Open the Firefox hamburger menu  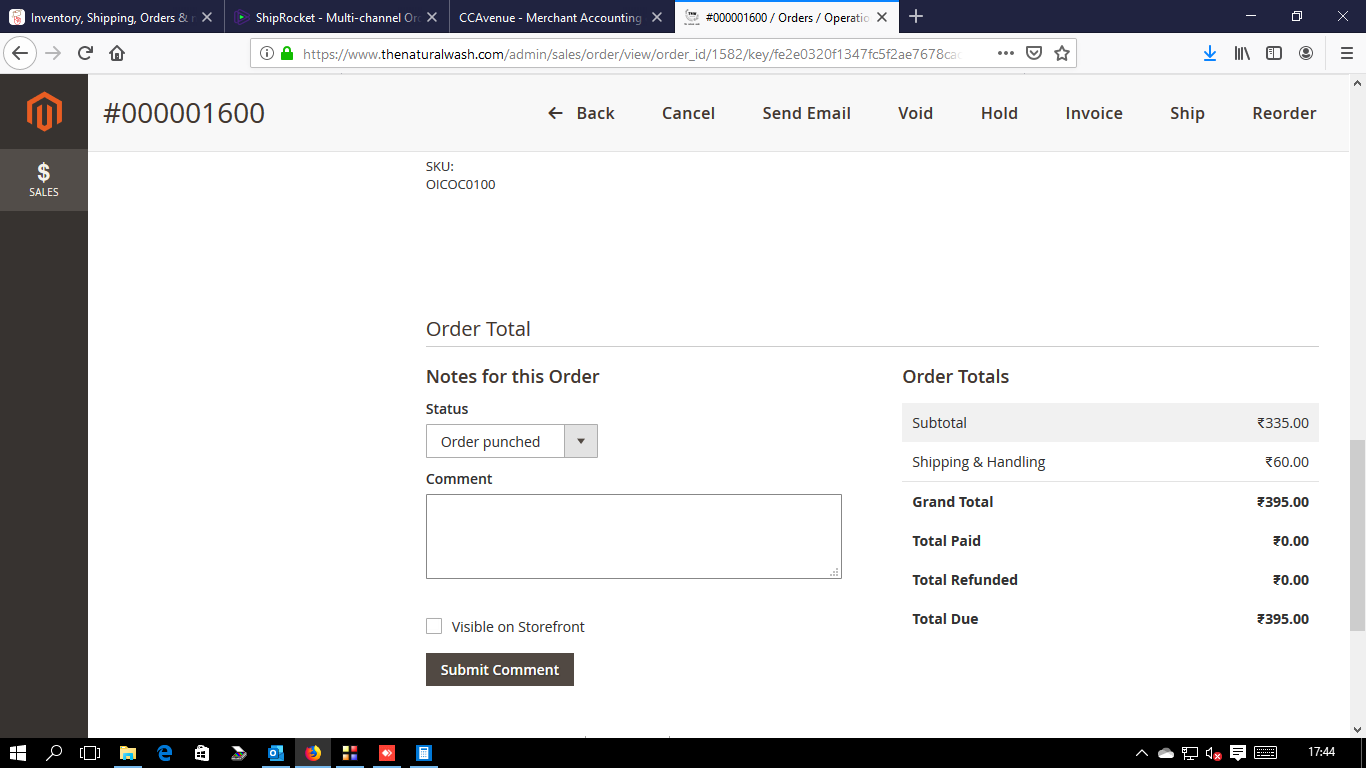(x=1346, y=53)
